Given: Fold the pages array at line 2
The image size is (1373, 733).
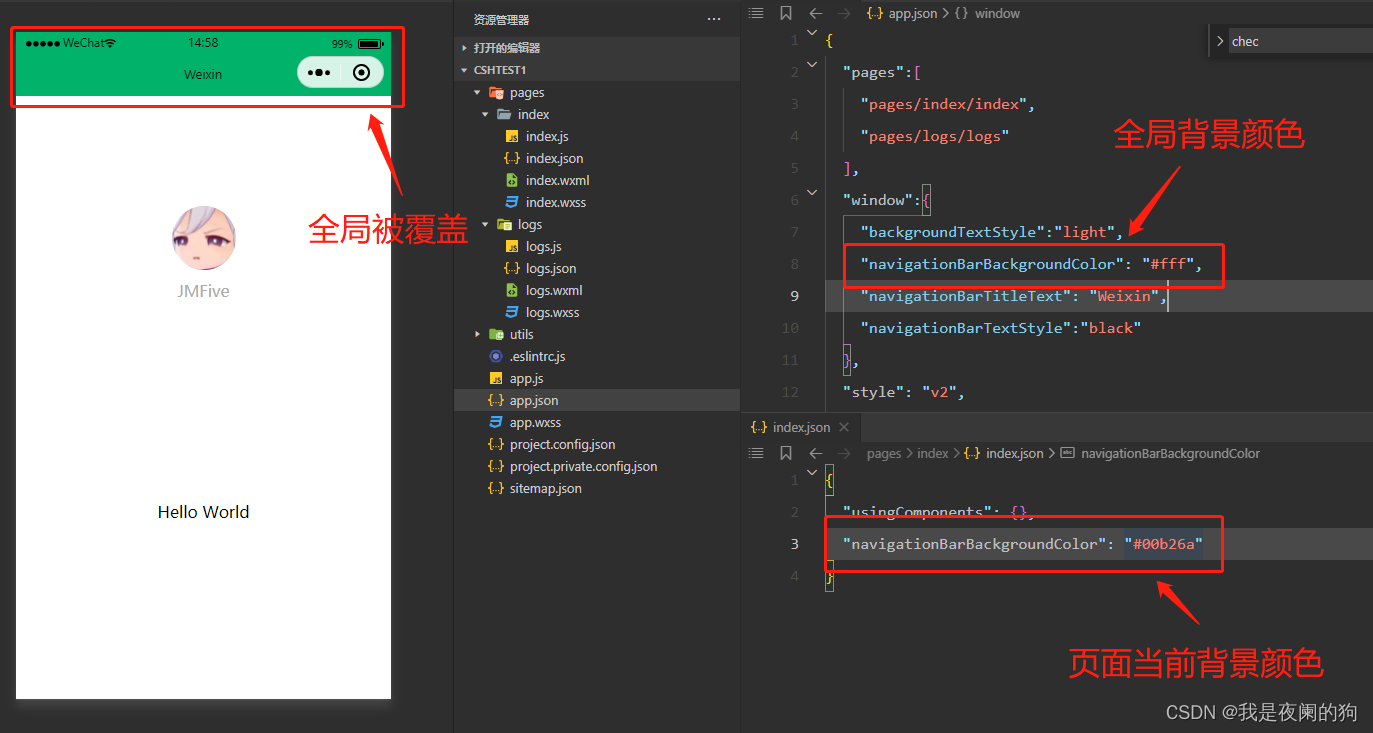Looking at the screenshot, I should point(812,65).
